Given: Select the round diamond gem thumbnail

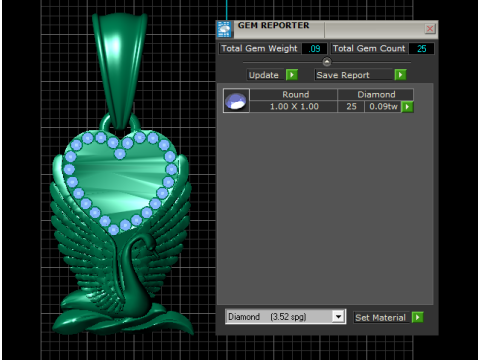Looking at the screenshot, I should (x=236, y=101).
